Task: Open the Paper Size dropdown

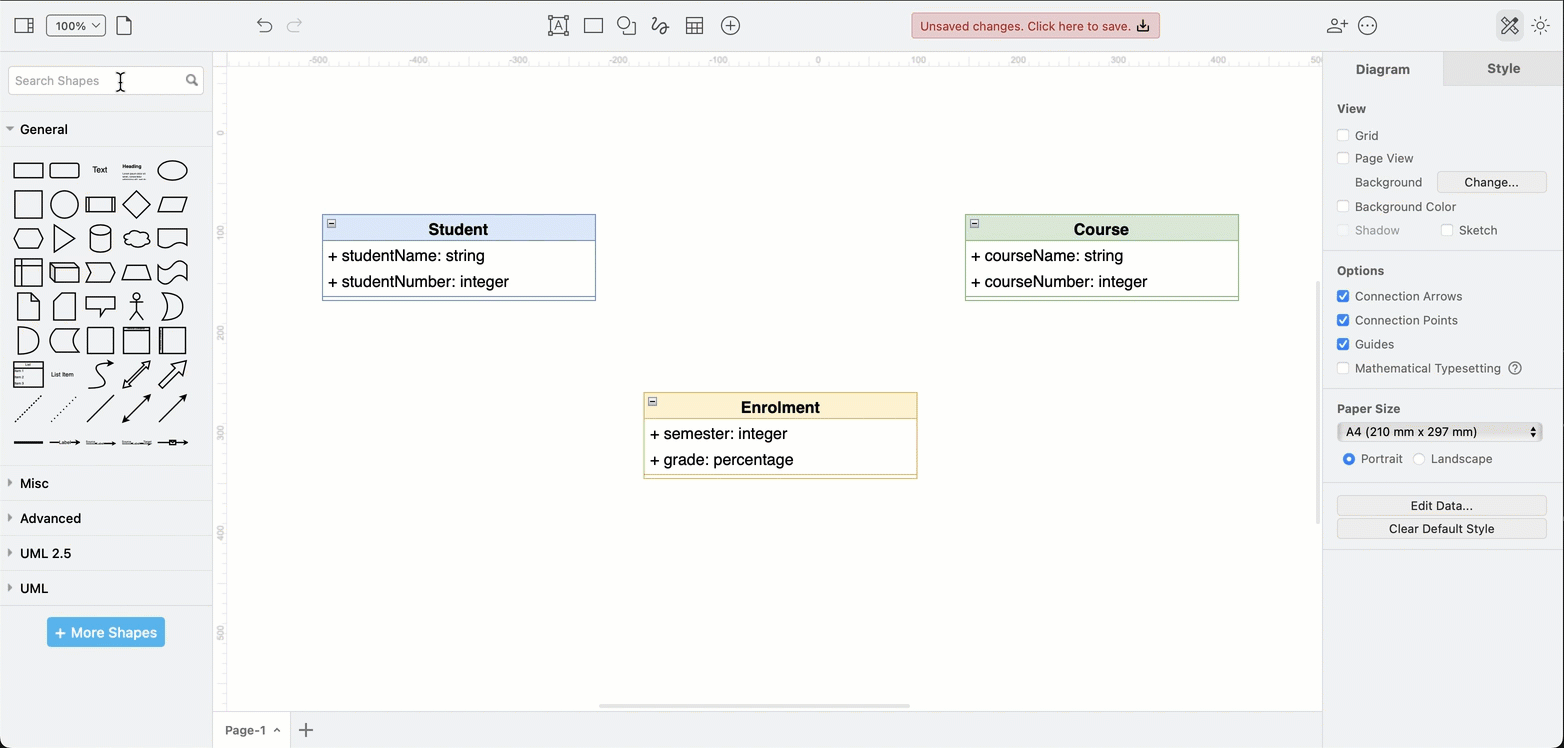Action: click(1439, 431)
